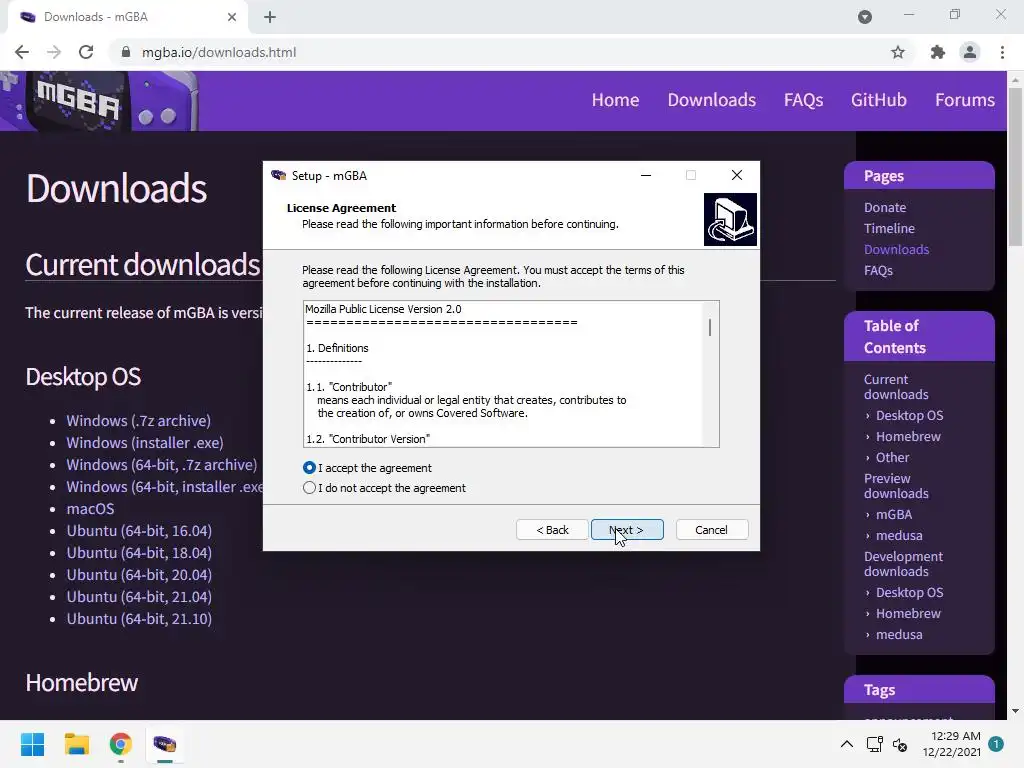This screenshot has height=768, width=1024.
Task: Click 'Ubuntu (64-bit, 18.04)' link
Action: click(139, 553)
